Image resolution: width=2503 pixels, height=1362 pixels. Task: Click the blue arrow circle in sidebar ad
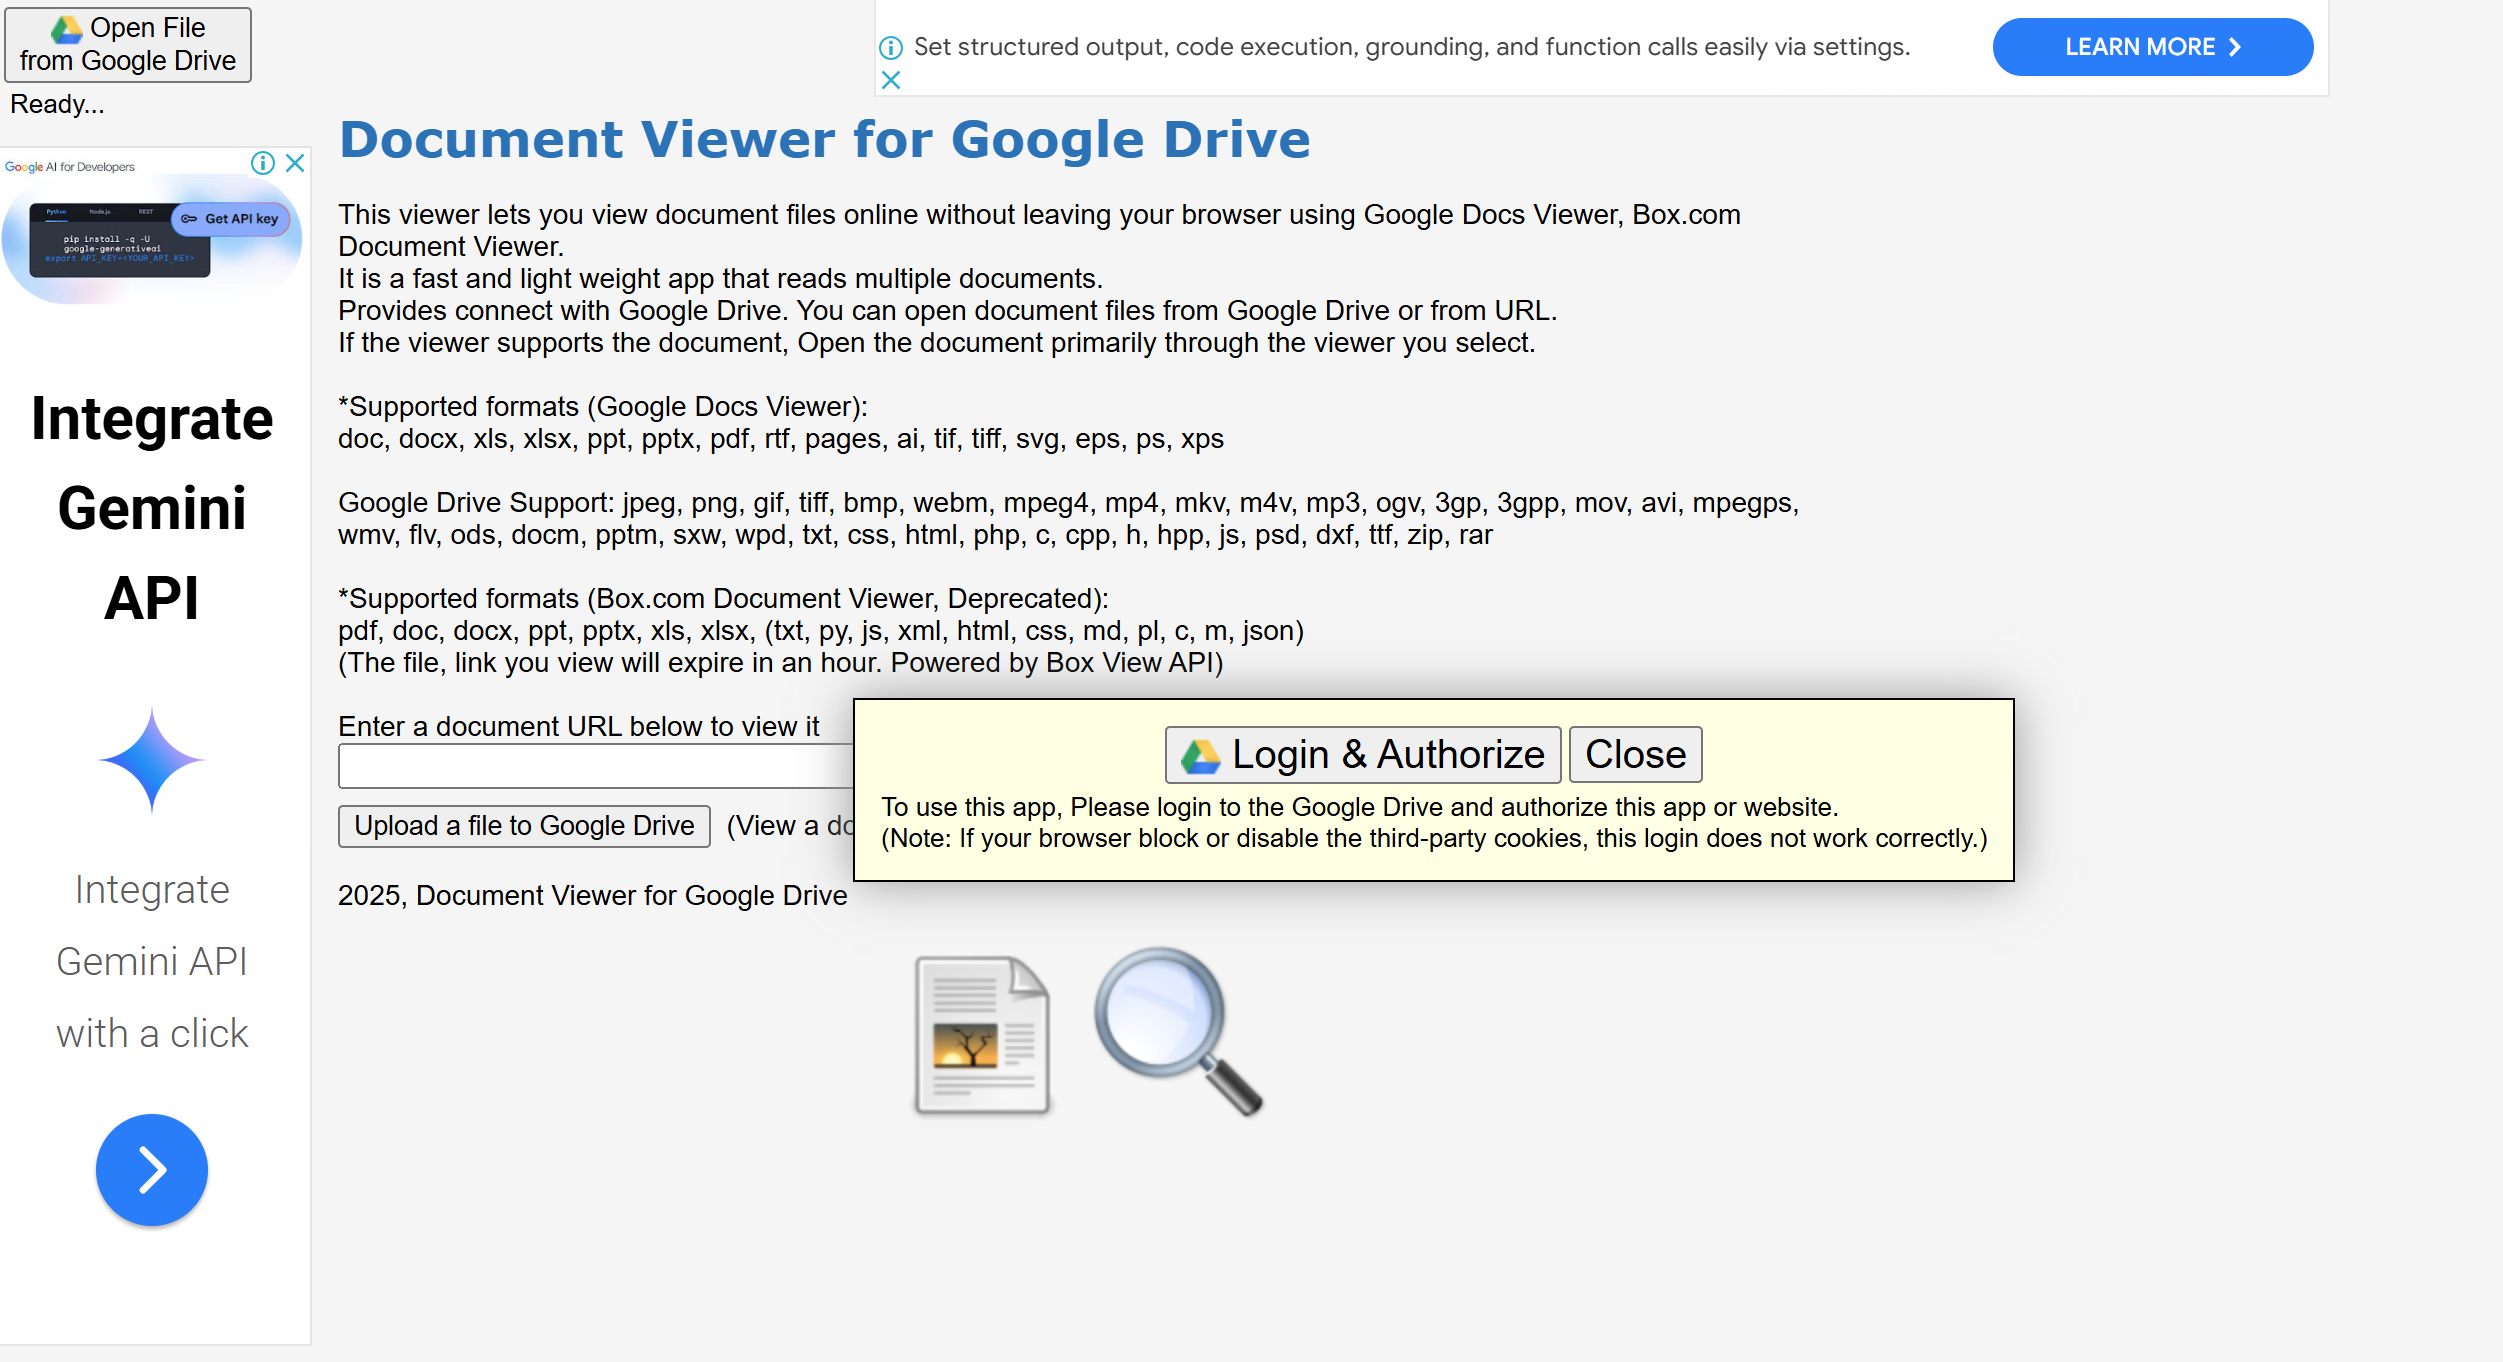click(x=152, y=1170)
